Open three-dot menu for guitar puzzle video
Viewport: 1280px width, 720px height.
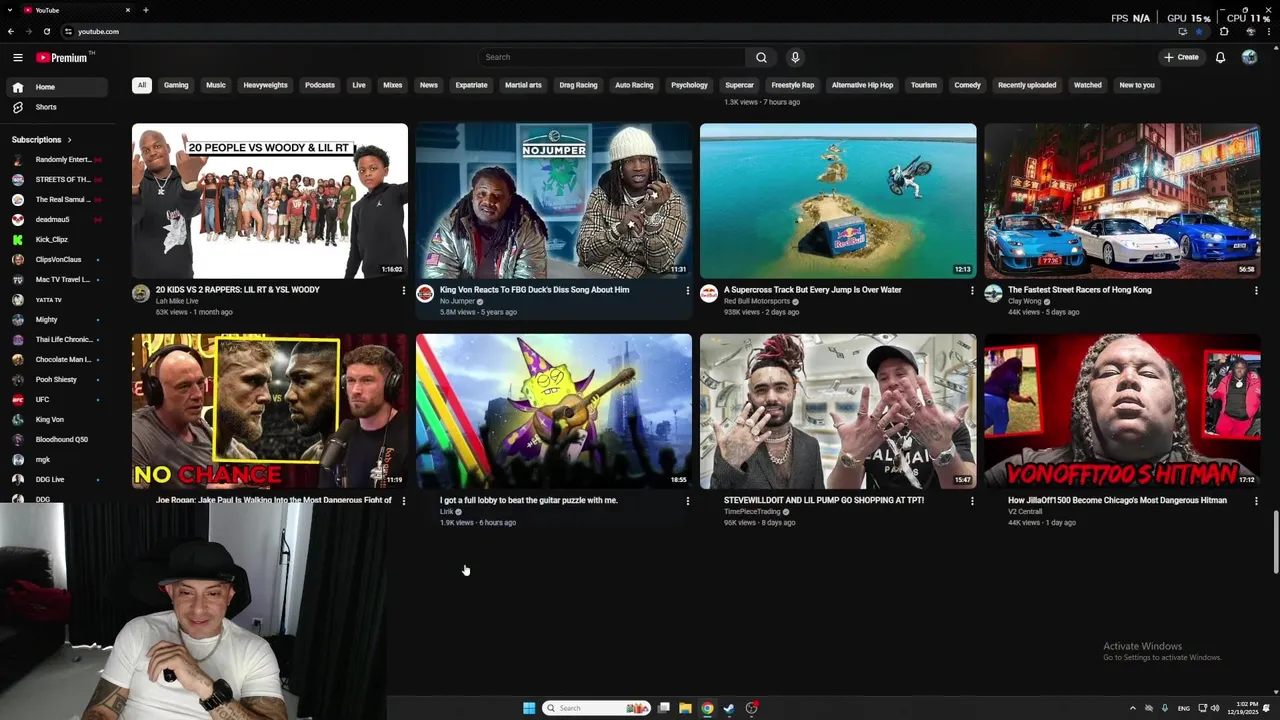click(x=688, y=501)
